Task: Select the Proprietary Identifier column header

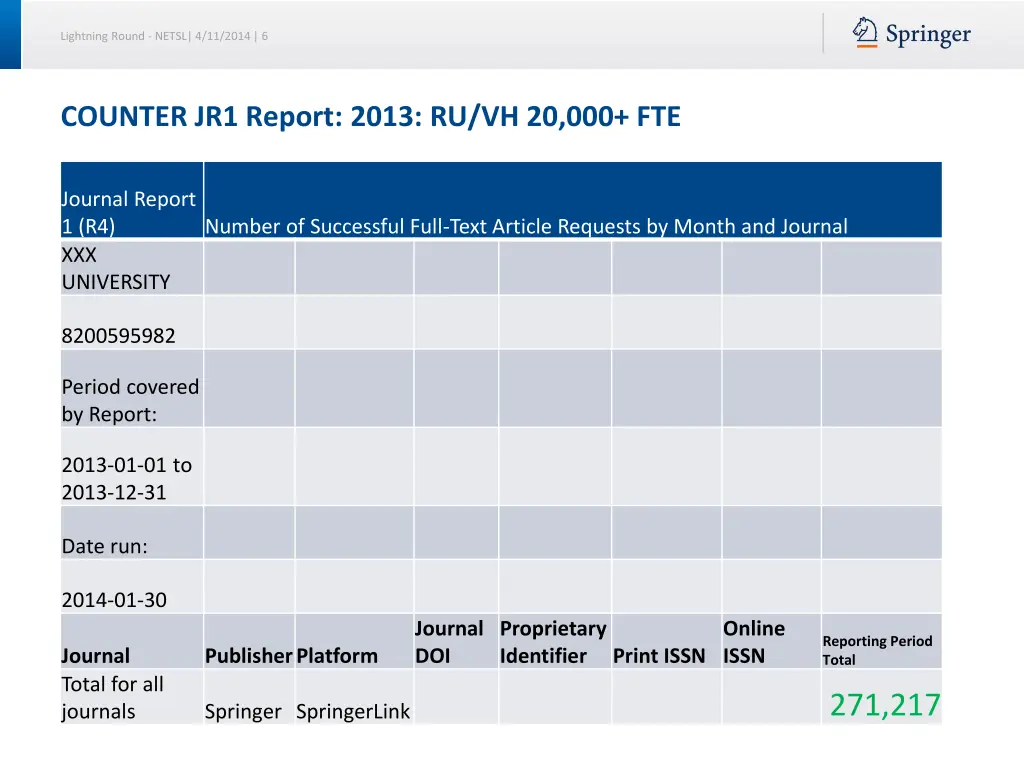Action: [x=552, y=641]
